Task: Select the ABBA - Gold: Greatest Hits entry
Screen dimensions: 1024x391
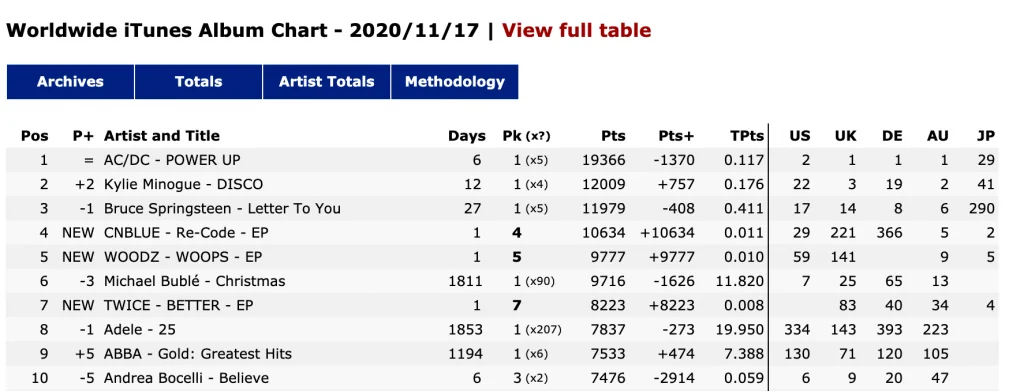Action: click(198, 354)
